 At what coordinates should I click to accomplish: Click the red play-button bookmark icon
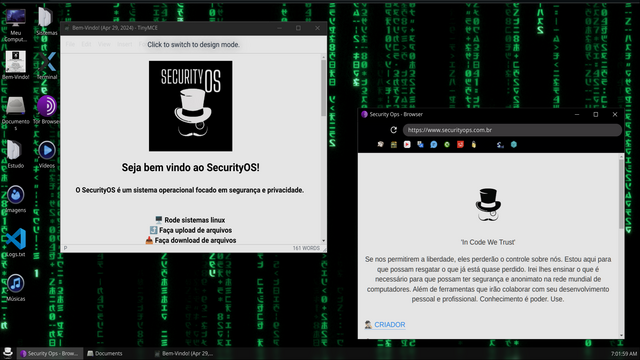[x=407, y=144]
